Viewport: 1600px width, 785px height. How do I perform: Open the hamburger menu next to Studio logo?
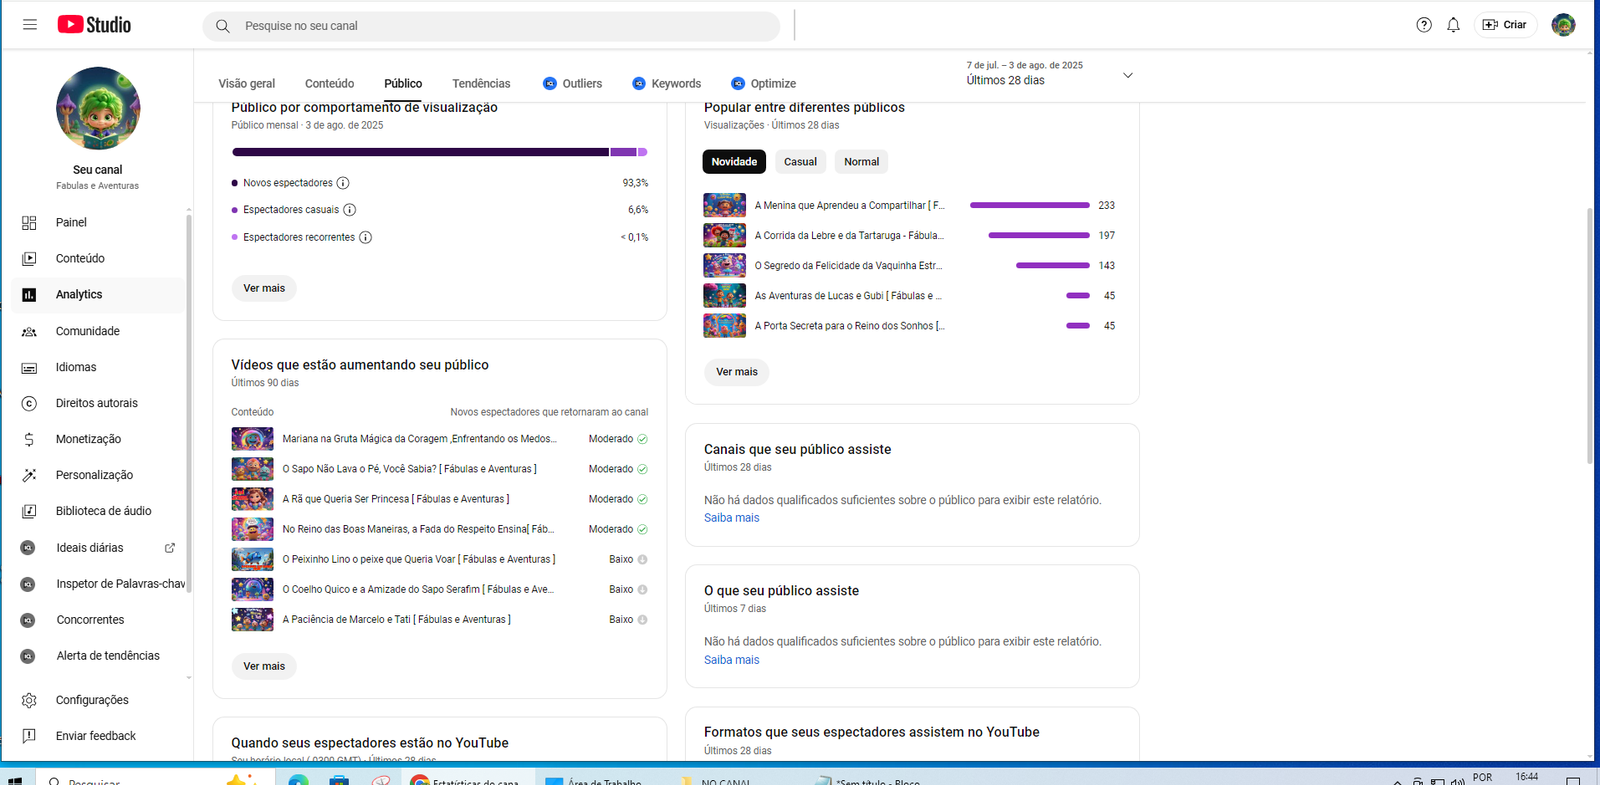30,25
